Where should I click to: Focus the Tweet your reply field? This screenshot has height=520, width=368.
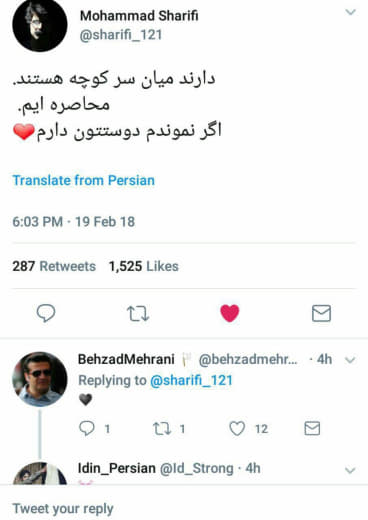(x=184, y=509)
